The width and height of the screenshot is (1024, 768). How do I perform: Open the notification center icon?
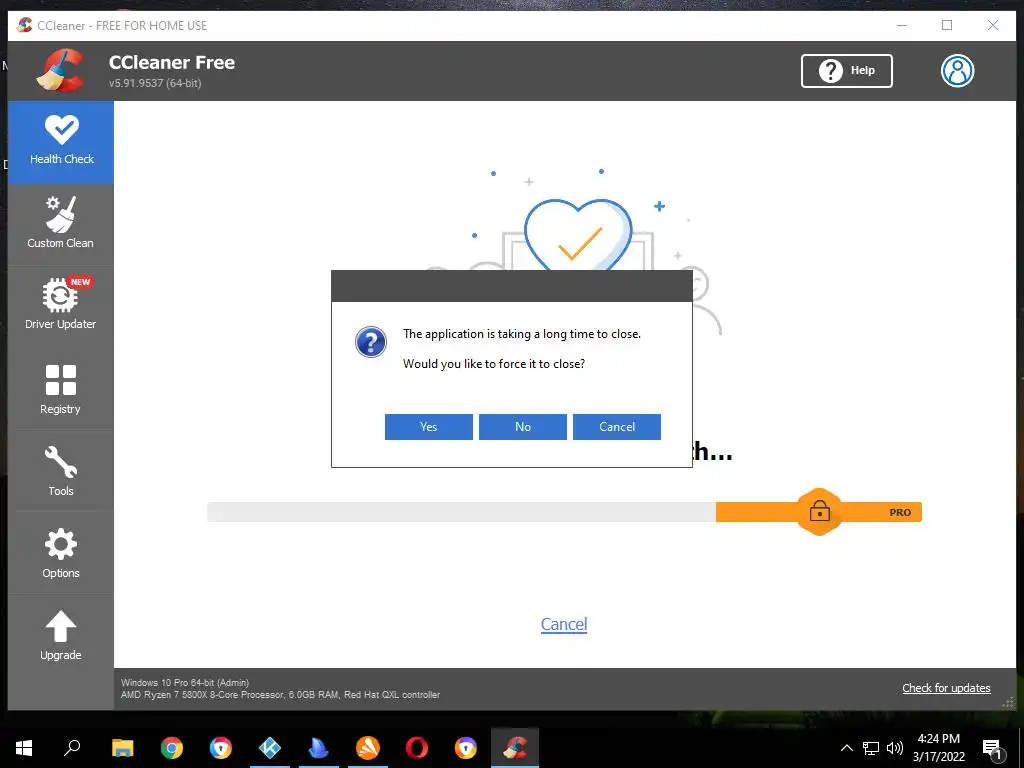[993, 748]
